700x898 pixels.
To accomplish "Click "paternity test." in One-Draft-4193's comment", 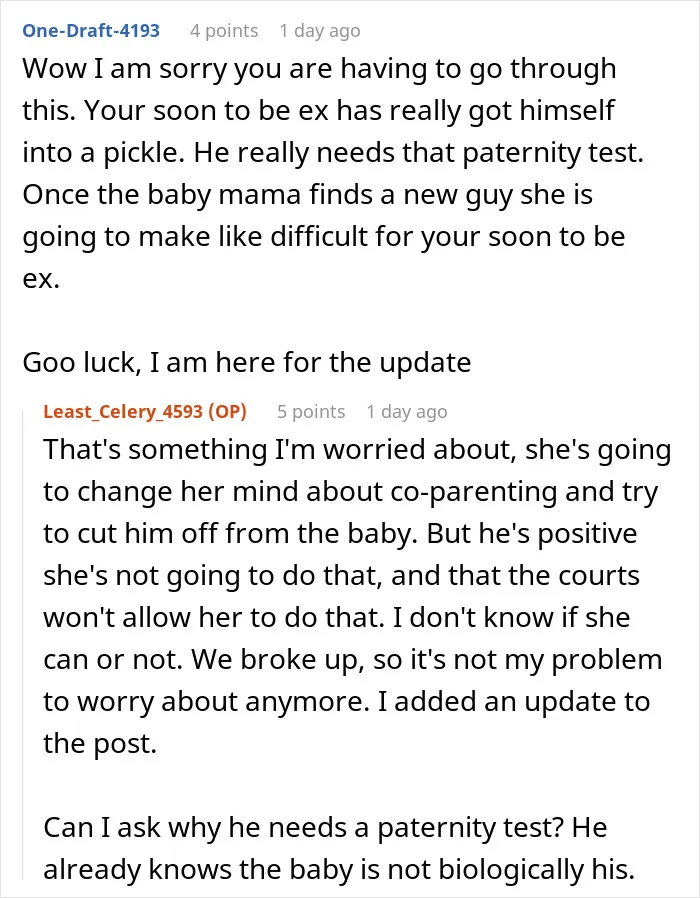I will [x=553, y=153].
